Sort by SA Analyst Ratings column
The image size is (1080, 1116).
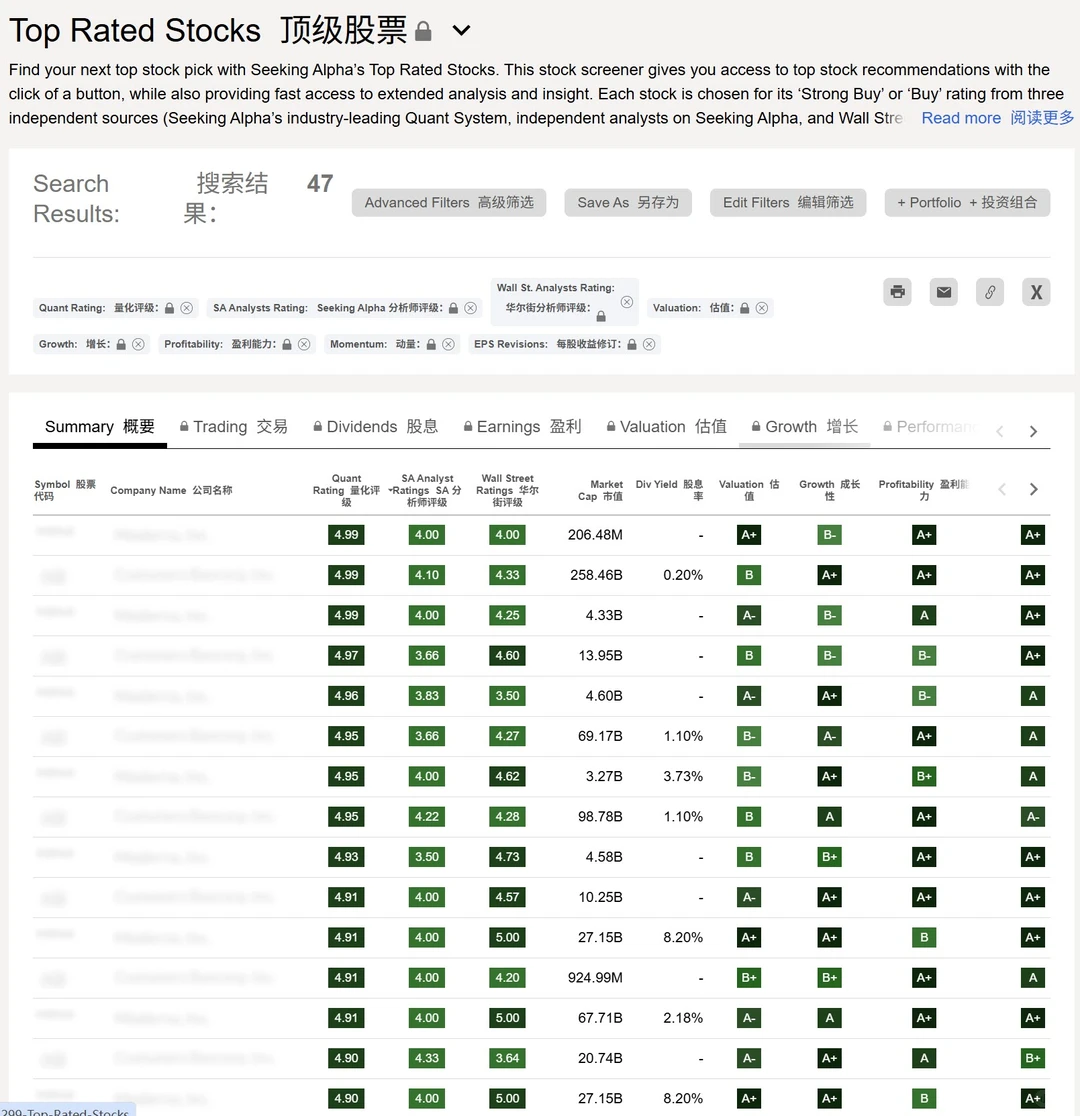pyautogui.click(x=426, y=490)
